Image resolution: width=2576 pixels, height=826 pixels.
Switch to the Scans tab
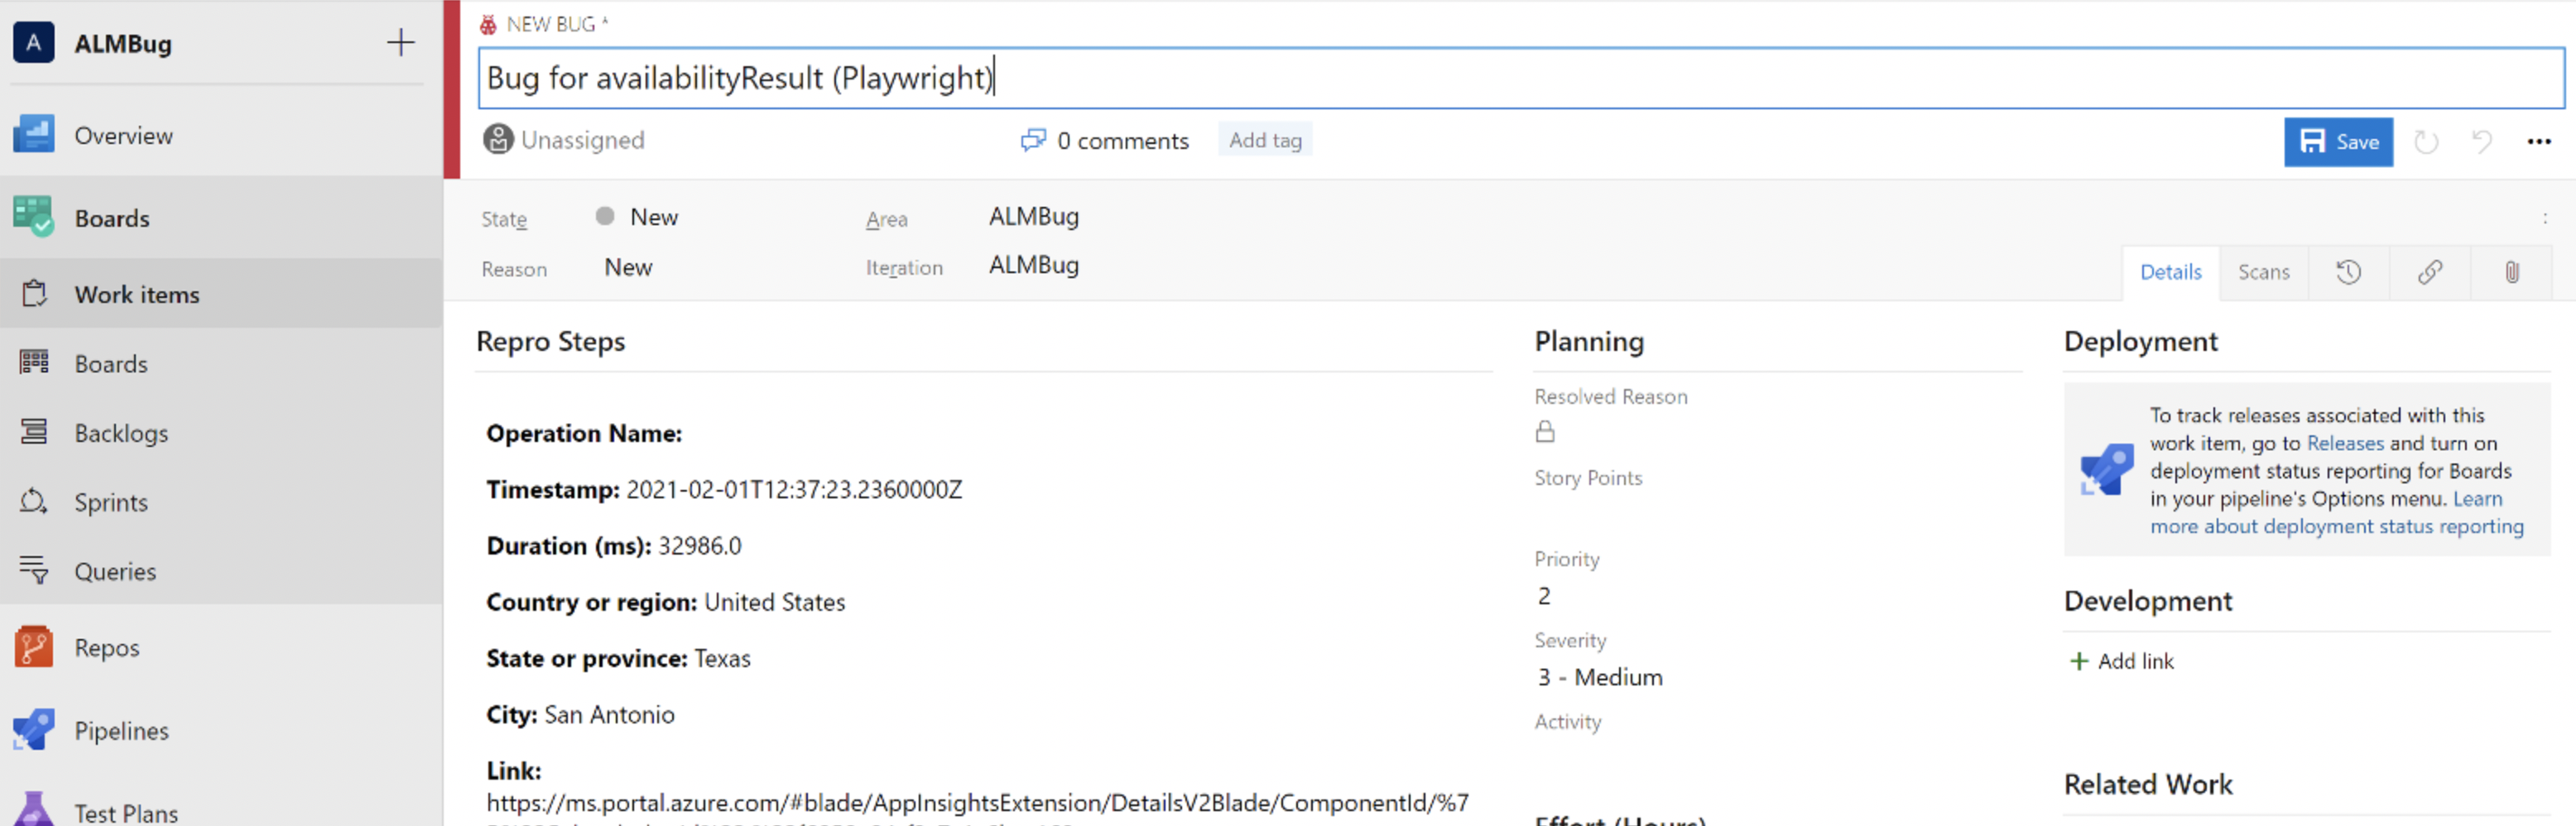[x=2263, y=272]
